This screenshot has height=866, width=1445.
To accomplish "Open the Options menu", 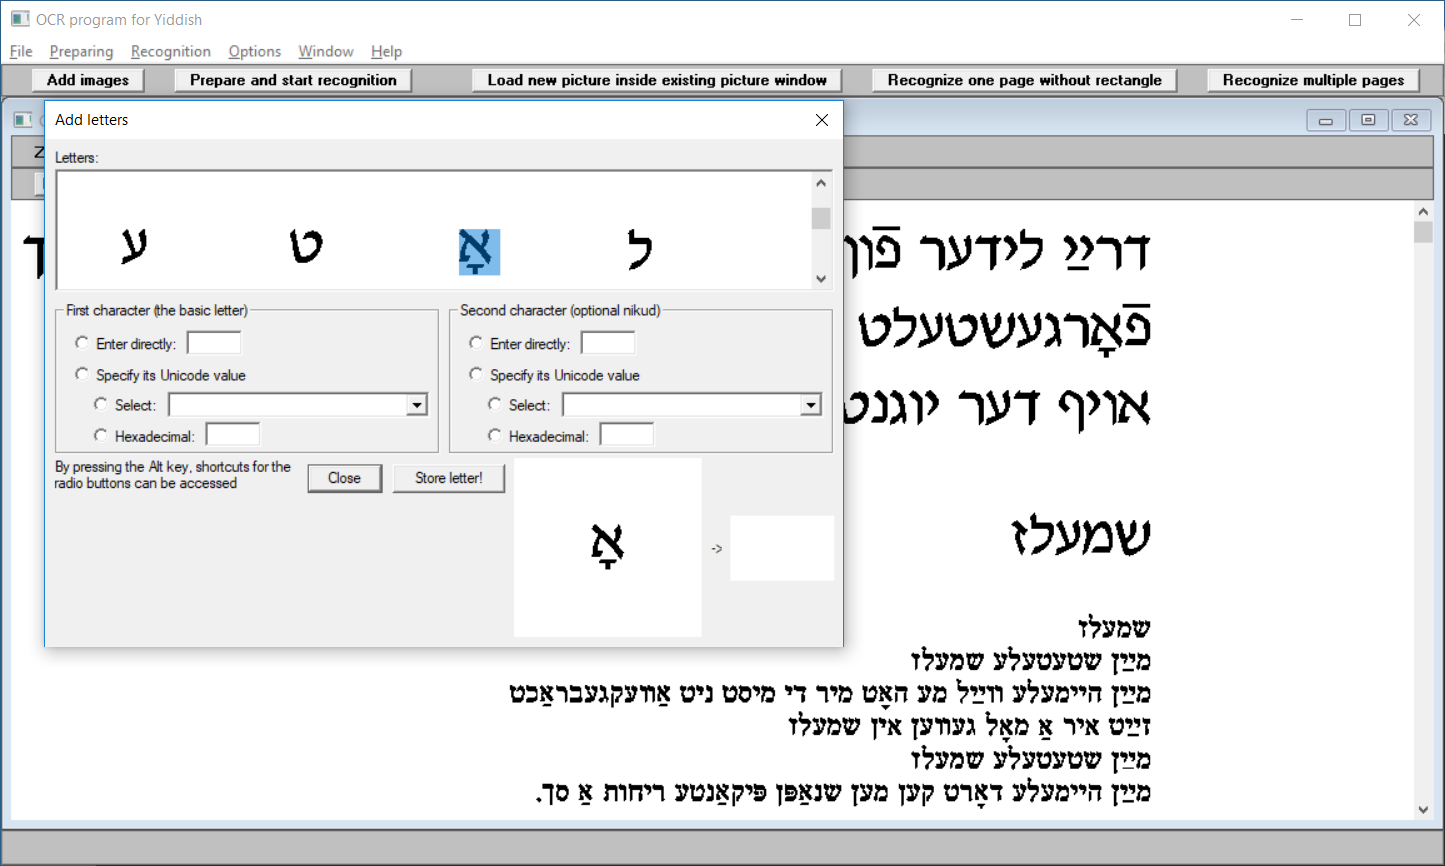I will [254, 51].
